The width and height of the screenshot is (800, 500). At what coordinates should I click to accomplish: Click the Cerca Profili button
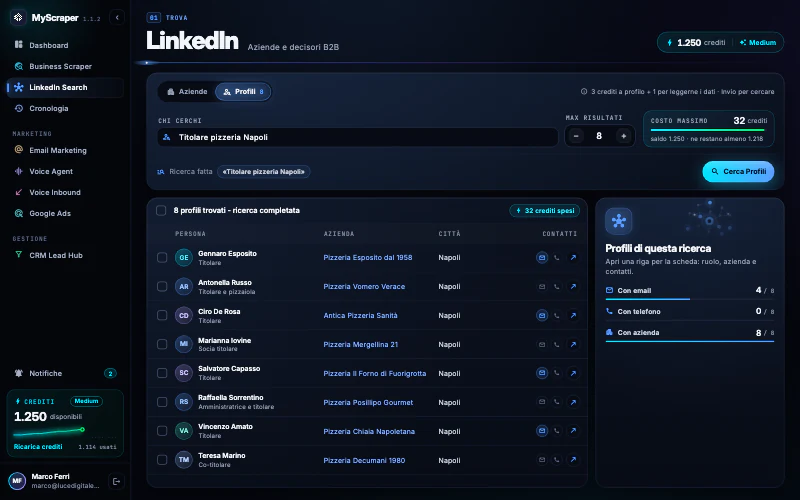738,171
